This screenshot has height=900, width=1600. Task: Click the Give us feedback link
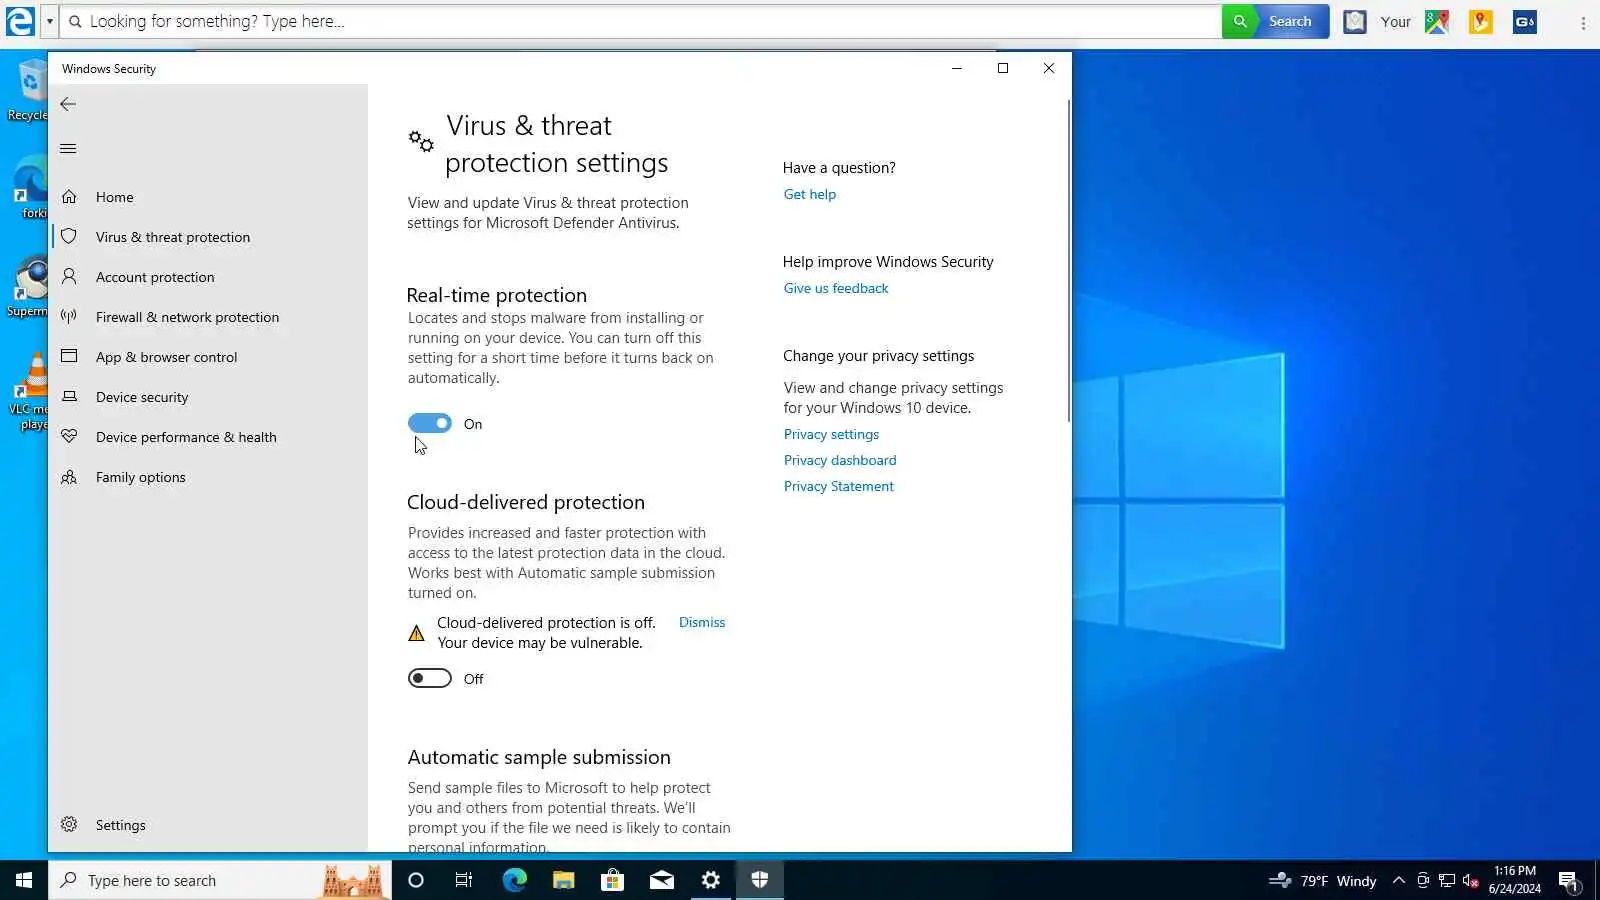point(836,288)
